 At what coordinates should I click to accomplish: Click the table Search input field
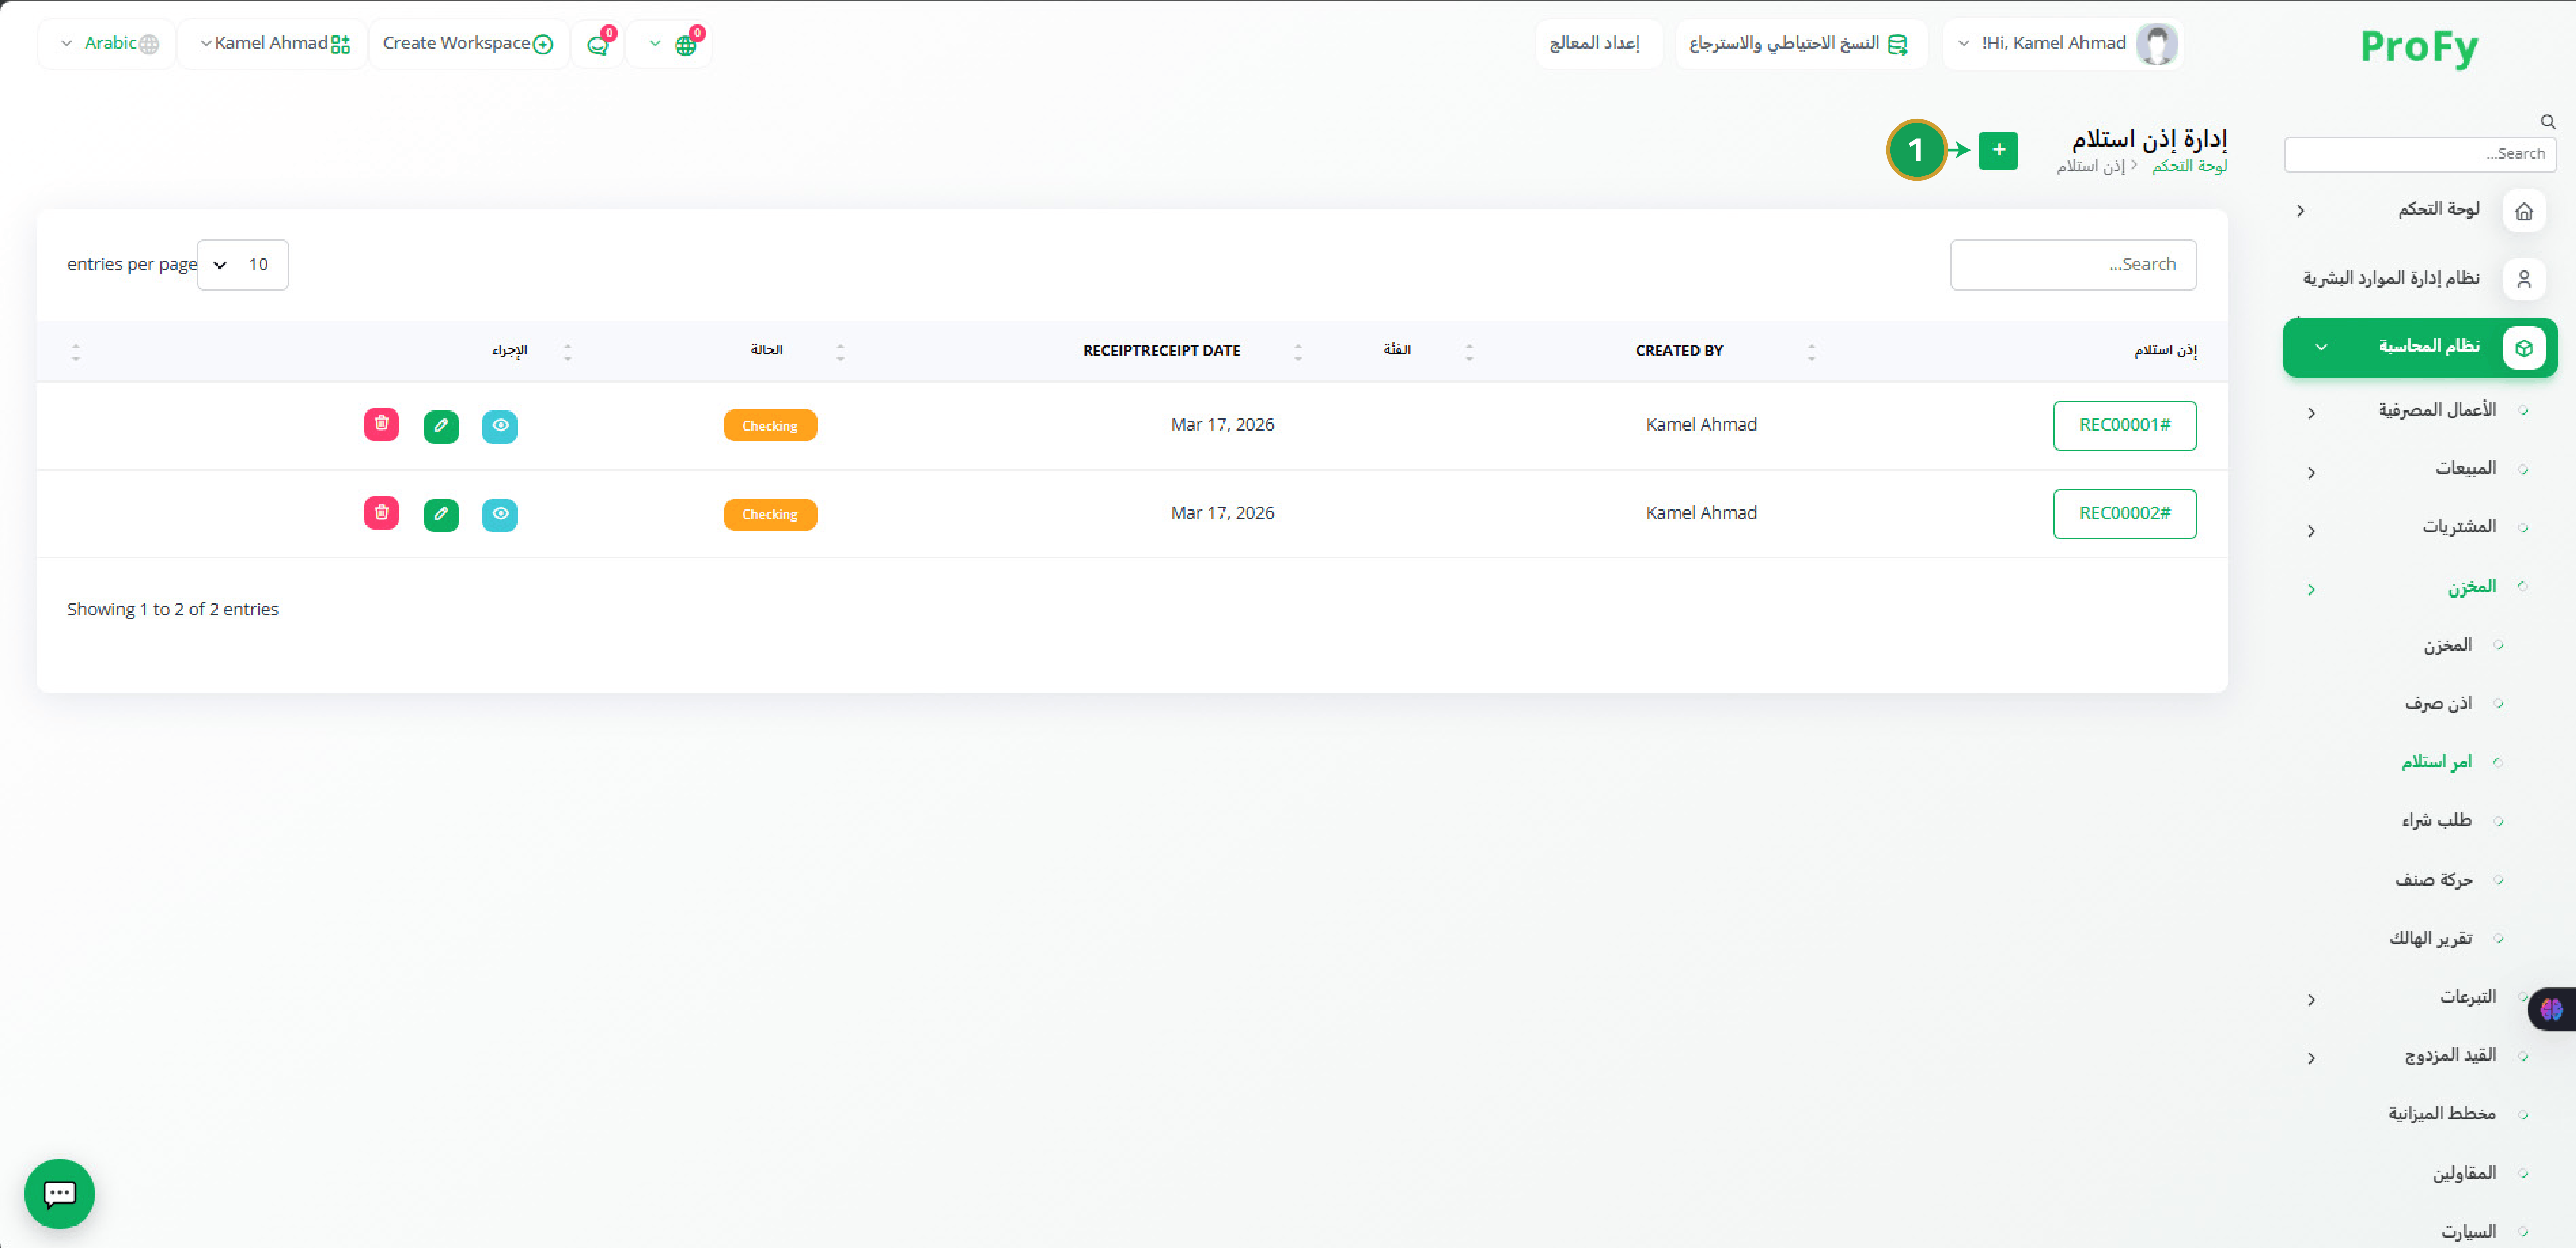pos(2072,265)
